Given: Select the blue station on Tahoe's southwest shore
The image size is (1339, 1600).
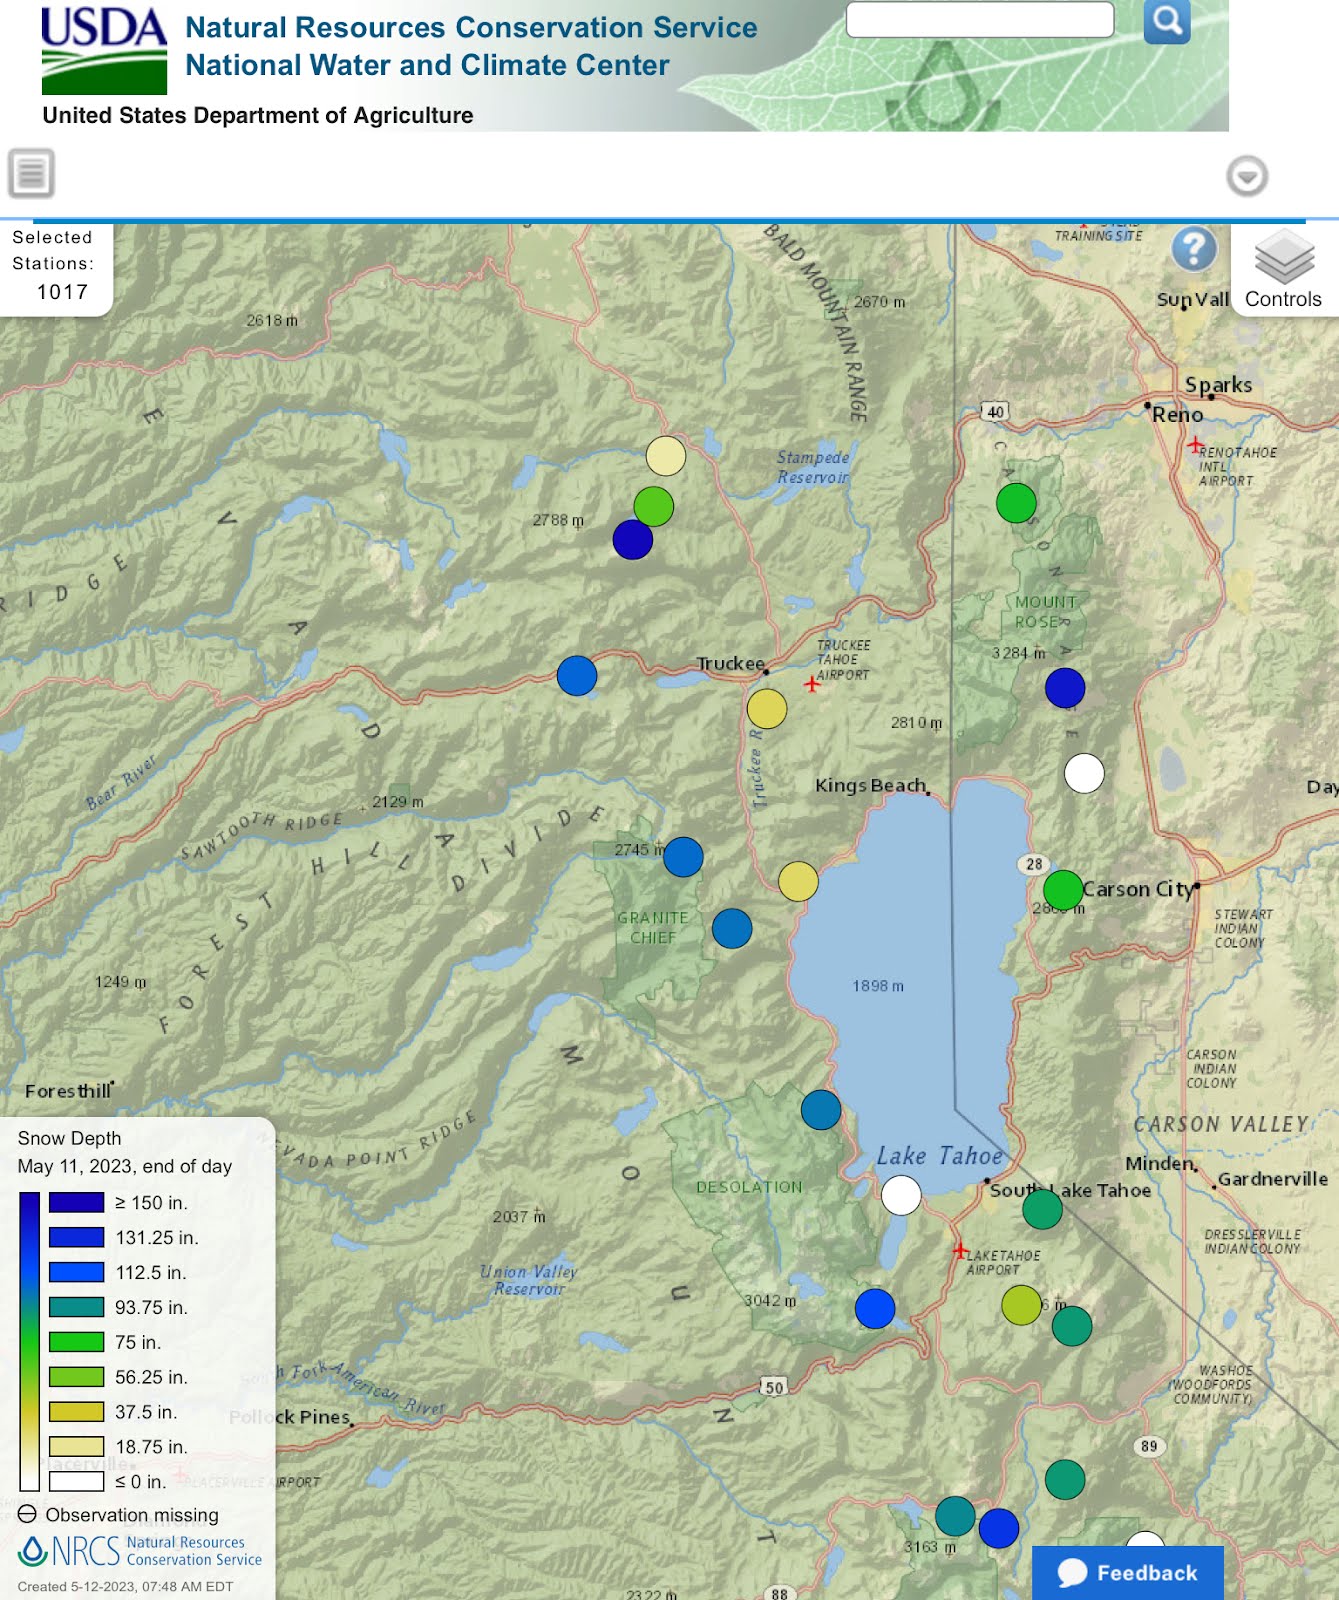Looking at the screenshot, I should (821, 1110).
